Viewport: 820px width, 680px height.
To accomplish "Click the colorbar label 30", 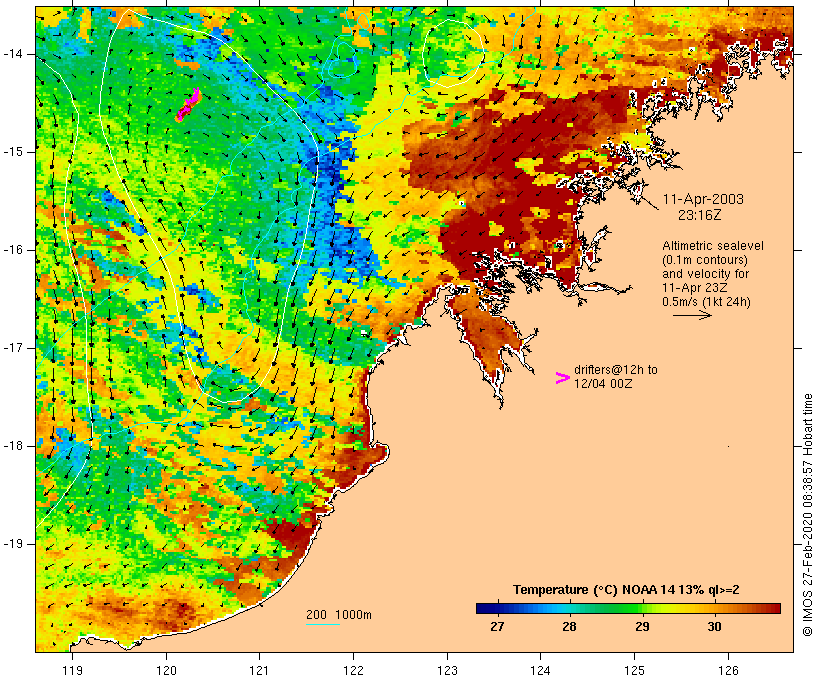I will pyautogui.click(x=714, y=626).
